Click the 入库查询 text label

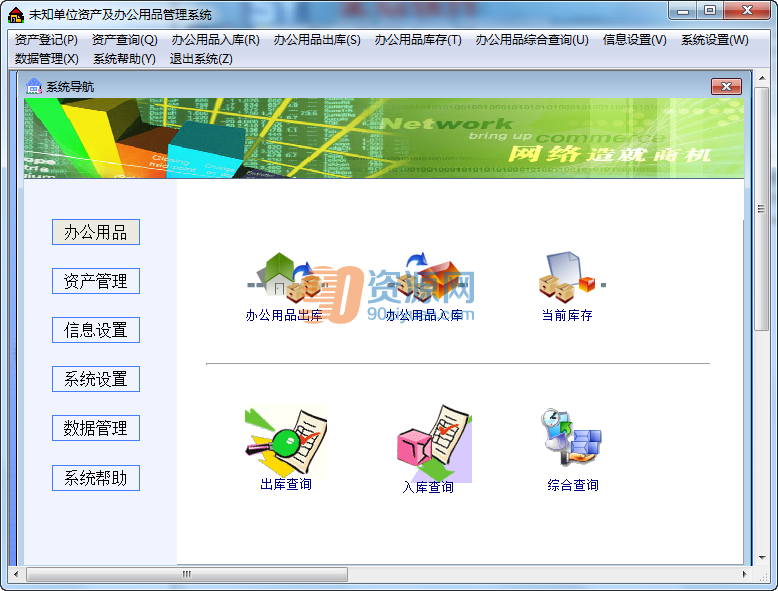[x=428, y=487]
